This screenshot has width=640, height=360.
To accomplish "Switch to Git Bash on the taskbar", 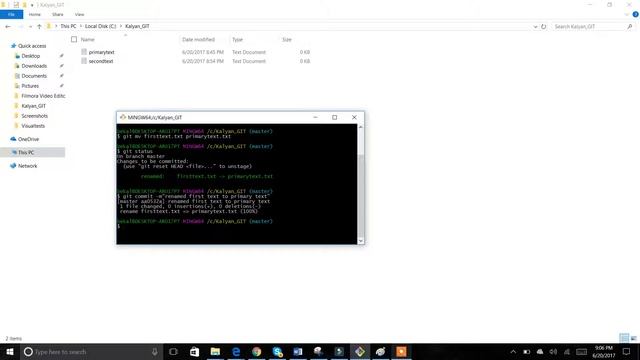I will click(360, 351).
